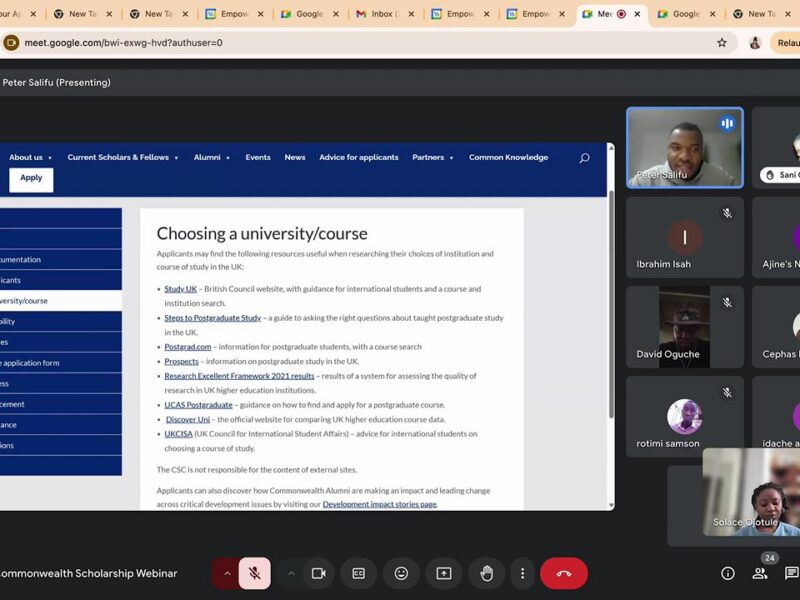The image size is (800, 600).
Task: Open the meeting details info icon
Action: point(728,573)
